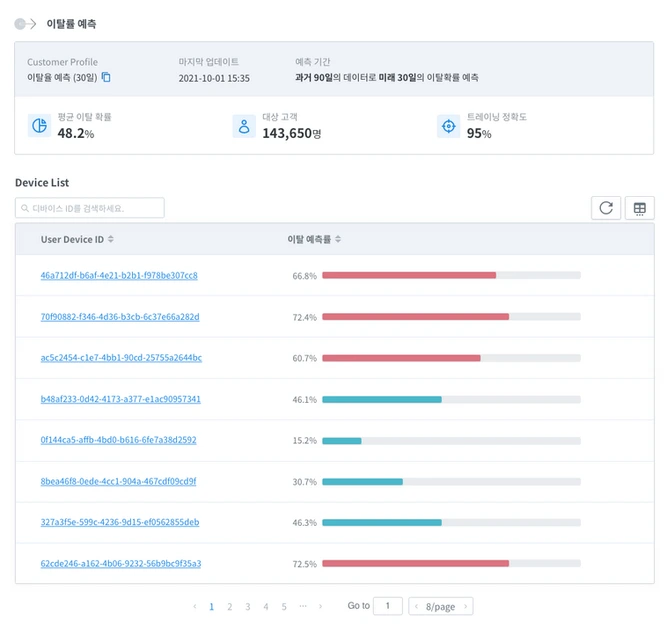667x641 pixels.
Task: Click the 66.8% churn progress bar
Action: 451,275
